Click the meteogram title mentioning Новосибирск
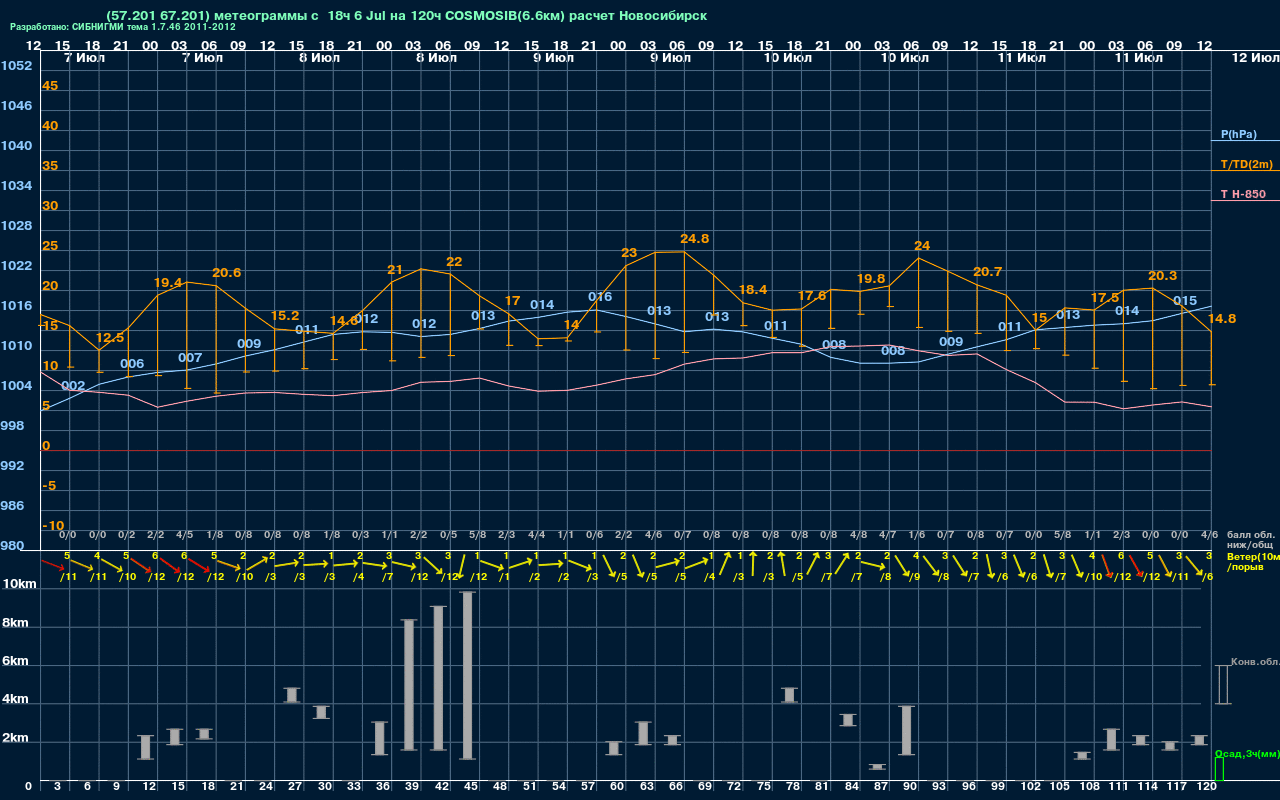Screen dimensions: 1280x800 (x=406, y=15)
